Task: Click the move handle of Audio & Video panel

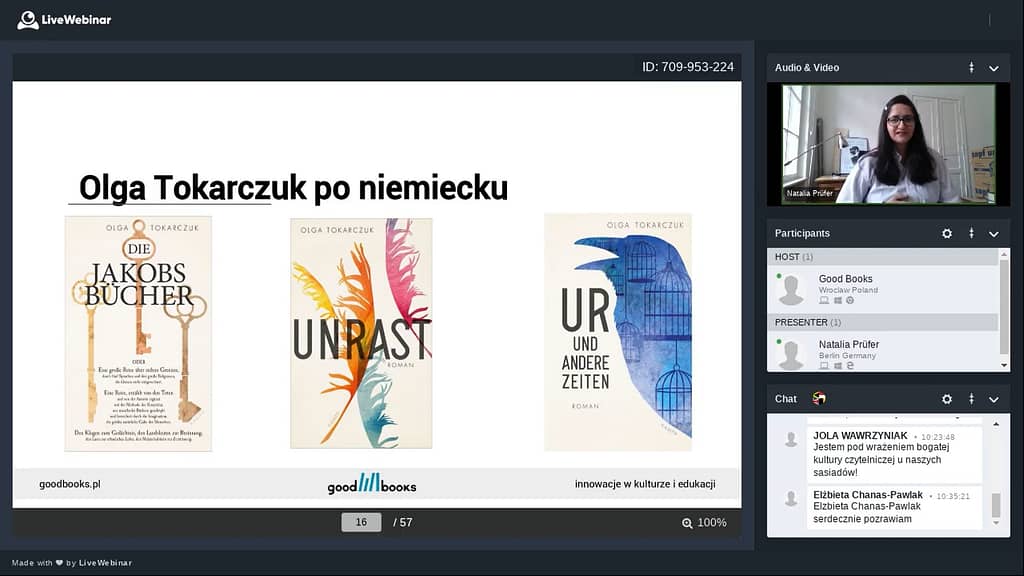Action: coord(971,67)
